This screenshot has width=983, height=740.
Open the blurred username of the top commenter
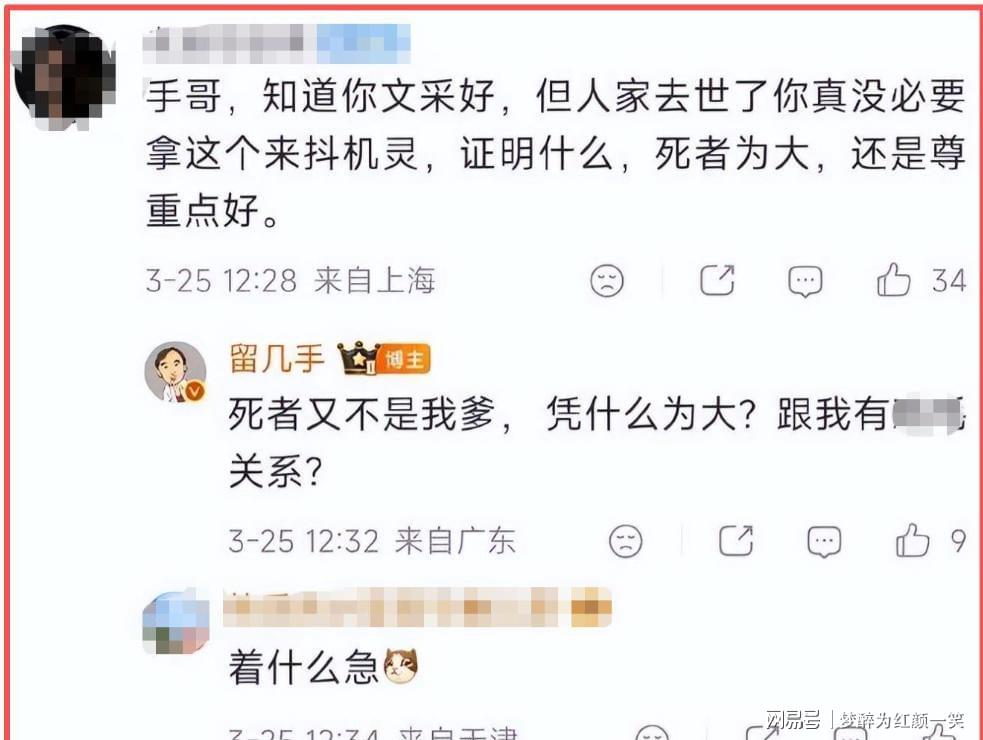click(276, 43)
